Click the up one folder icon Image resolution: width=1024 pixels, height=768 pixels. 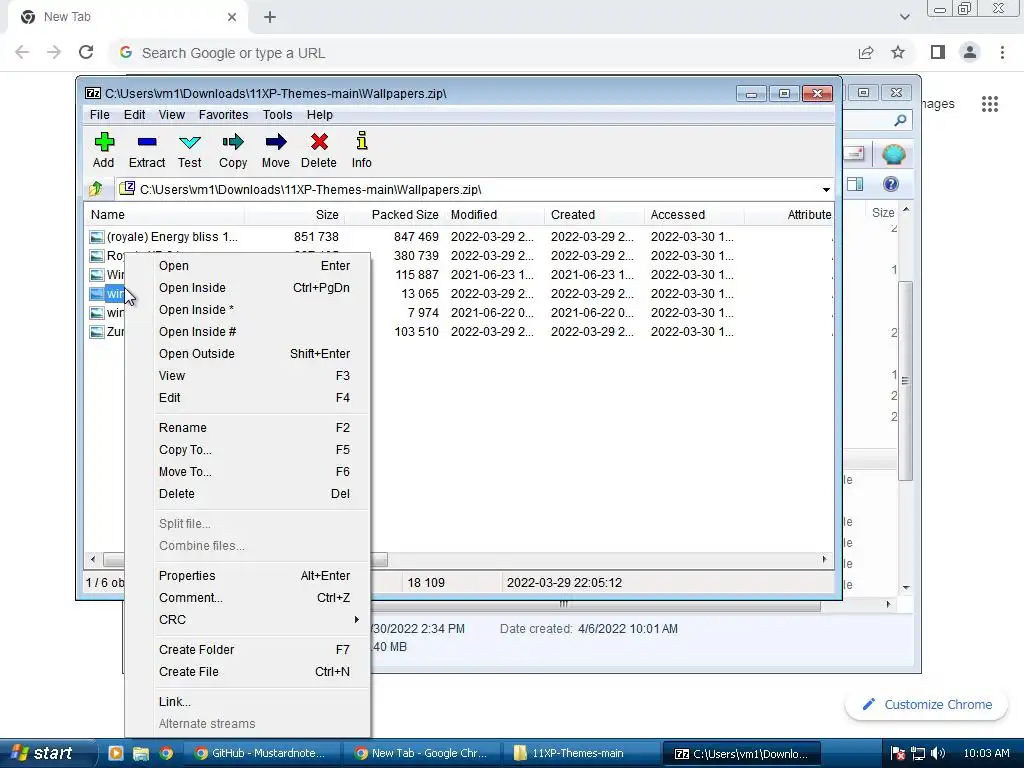[x=96, y=189]
